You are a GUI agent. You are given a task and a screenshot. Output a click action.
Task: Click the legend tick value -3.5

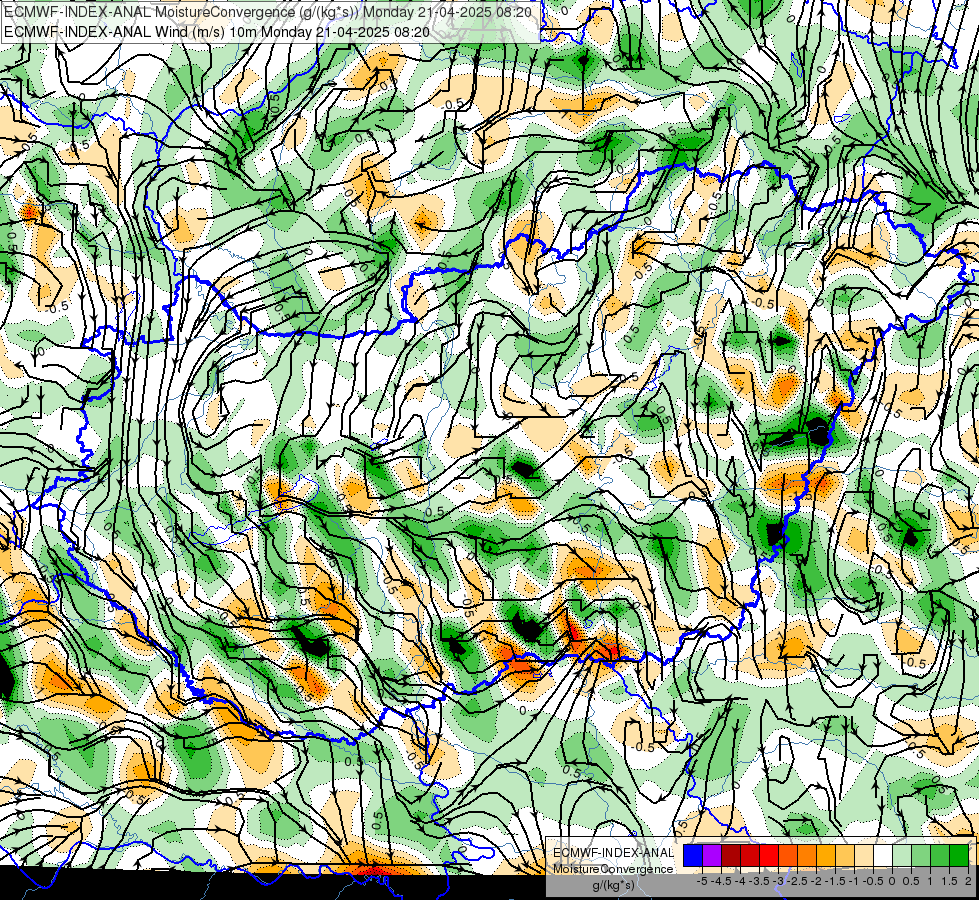tap(759, 881)
